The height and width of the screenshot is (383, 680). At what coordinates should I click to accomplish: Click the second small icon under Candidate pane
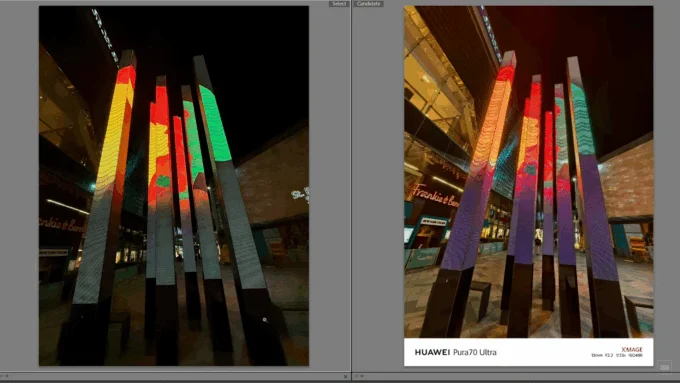tap(362, 376)
